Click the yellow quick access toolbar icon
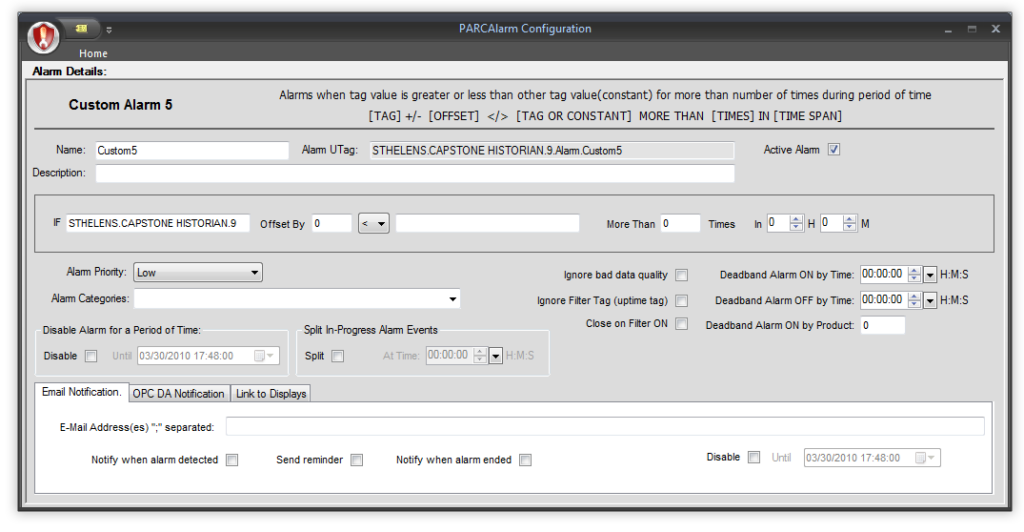Image resolution: width=1024 pixels, height=532 pixels. click(x=81, y=29)
